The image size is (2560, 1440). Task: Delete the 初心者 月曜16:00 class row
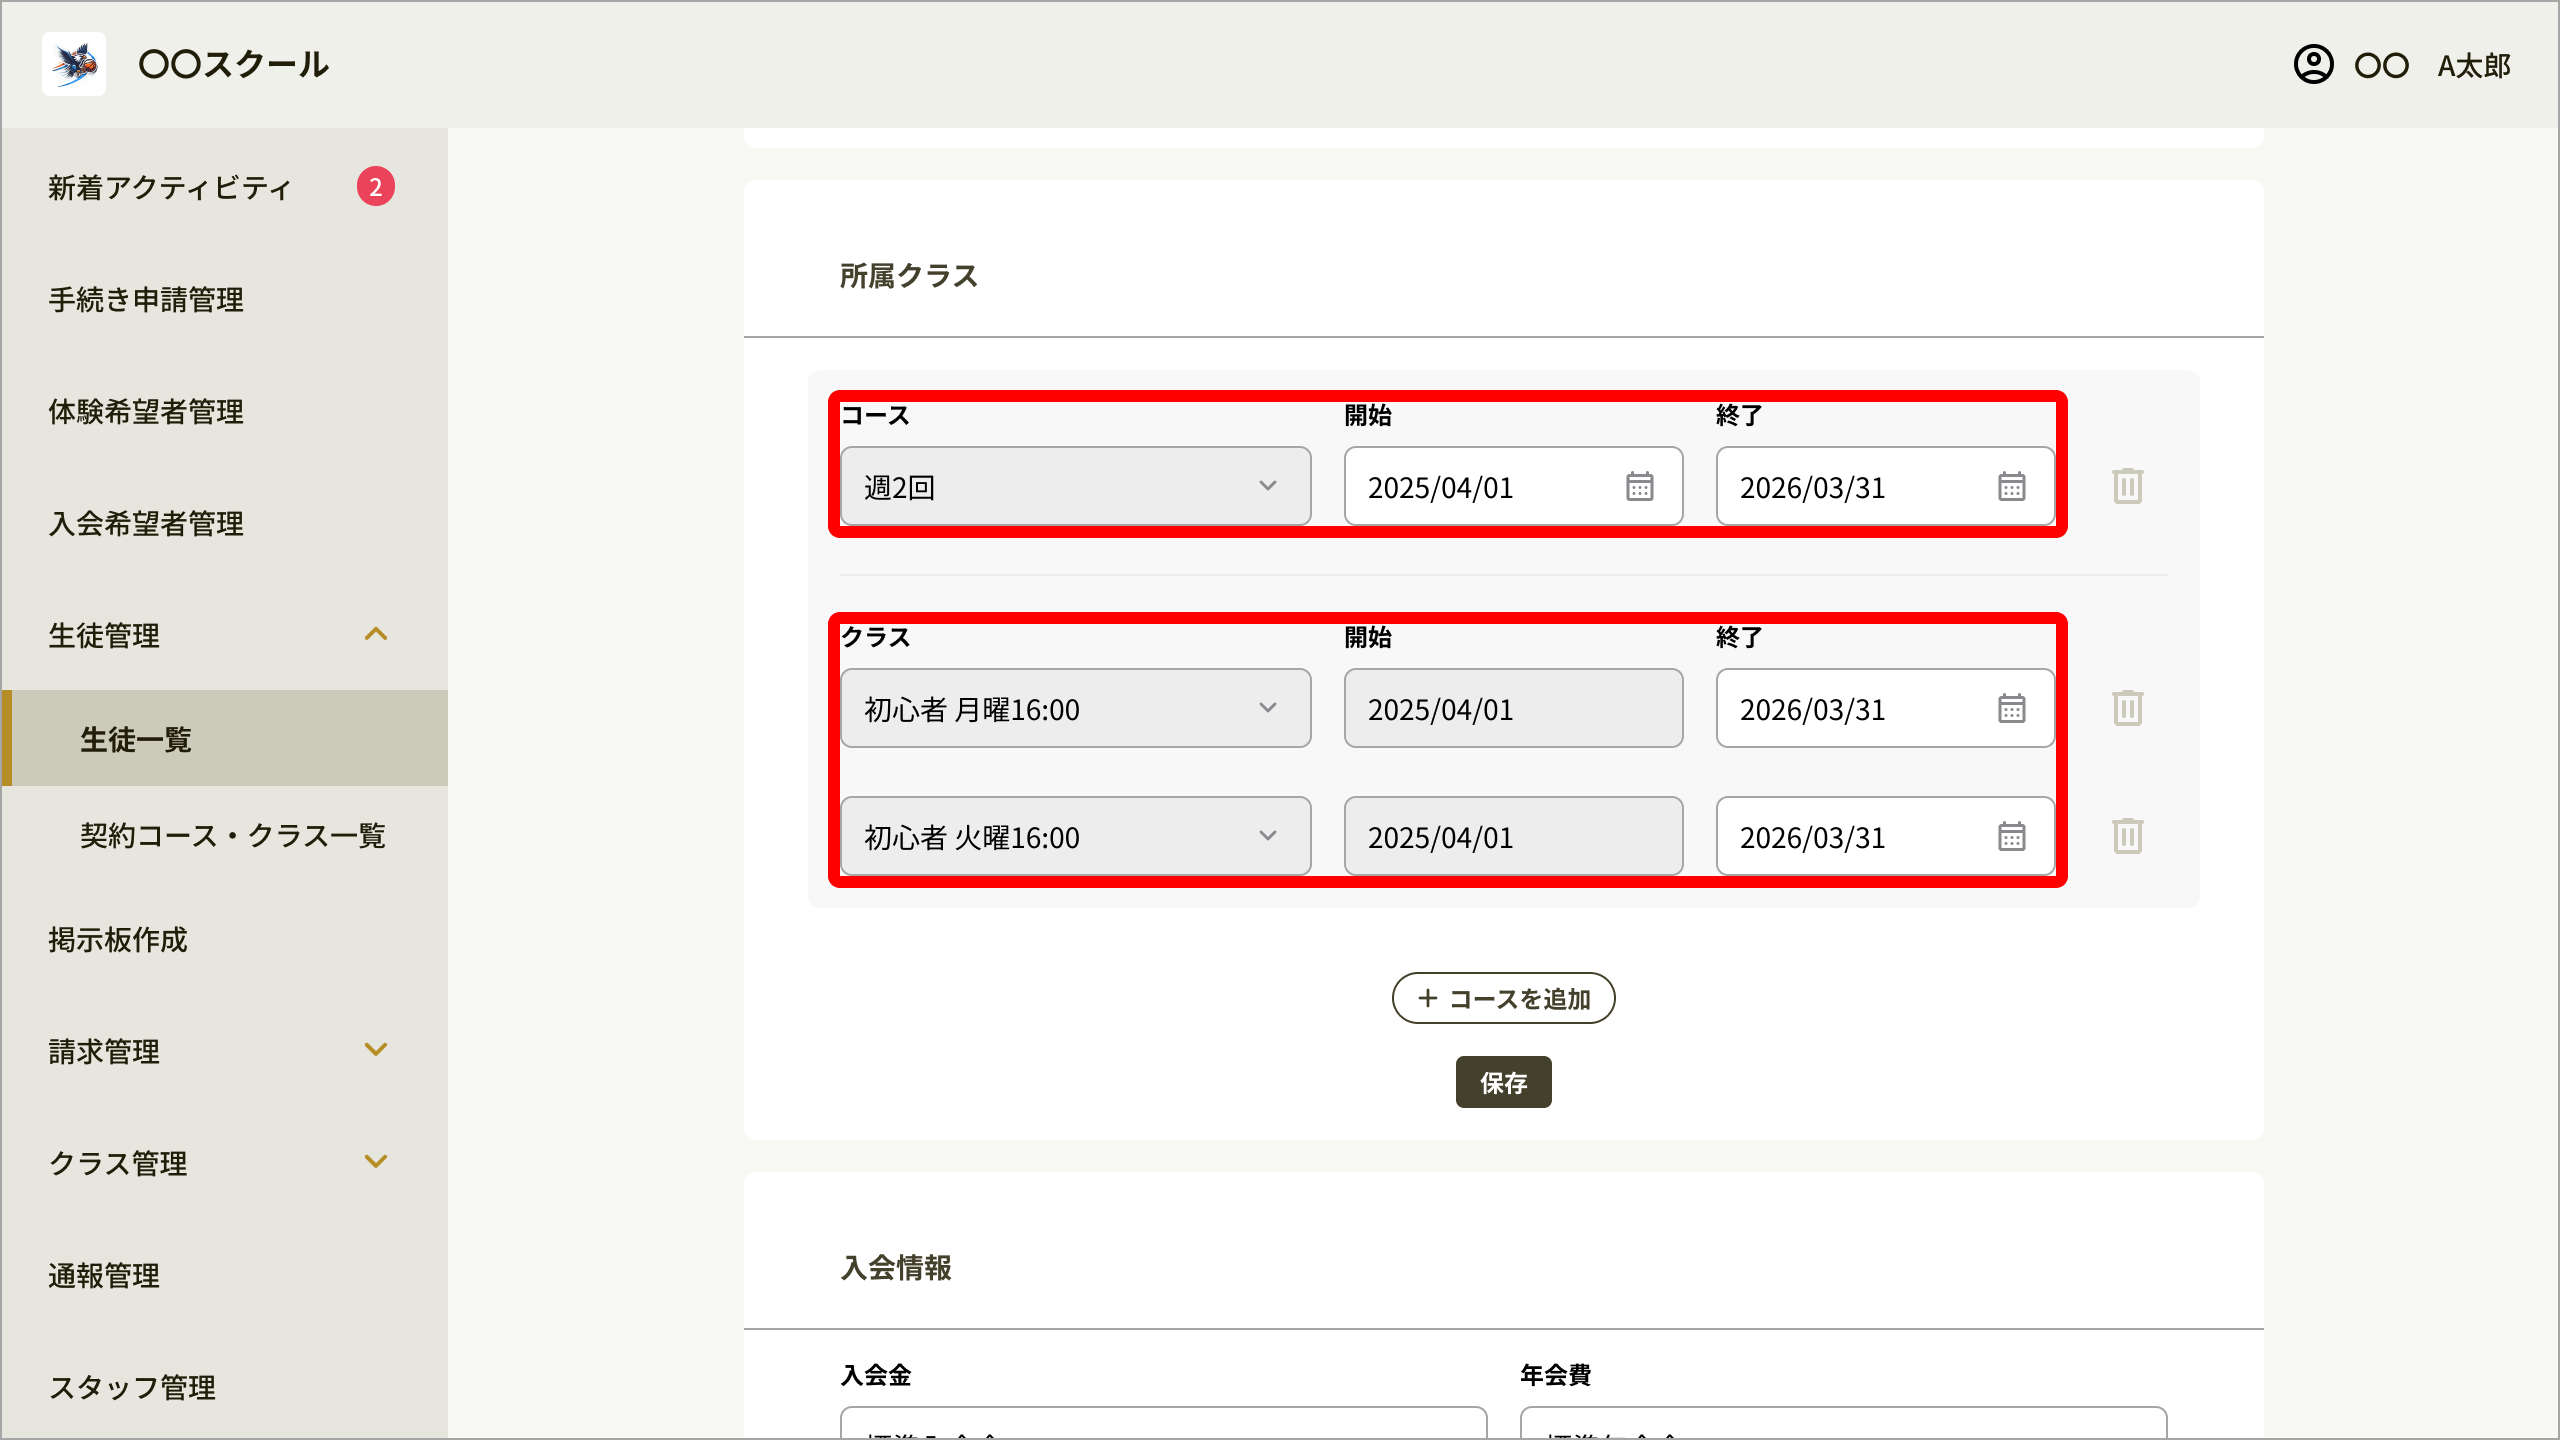(2128, 709)
